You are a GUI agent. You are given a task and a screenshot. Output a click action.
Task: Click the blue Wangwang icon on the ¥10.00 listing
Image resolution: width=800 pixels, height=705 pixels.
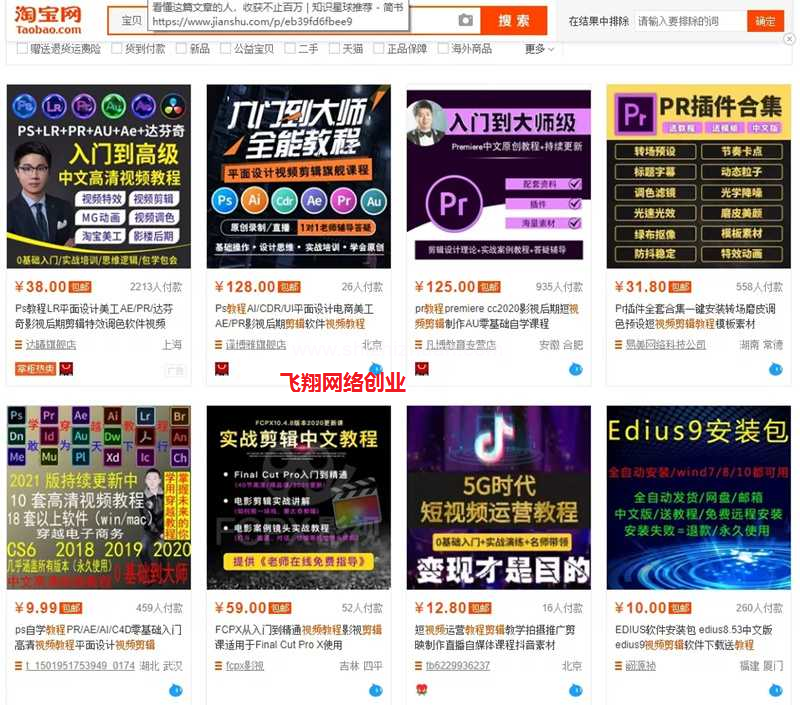[775, 690]
